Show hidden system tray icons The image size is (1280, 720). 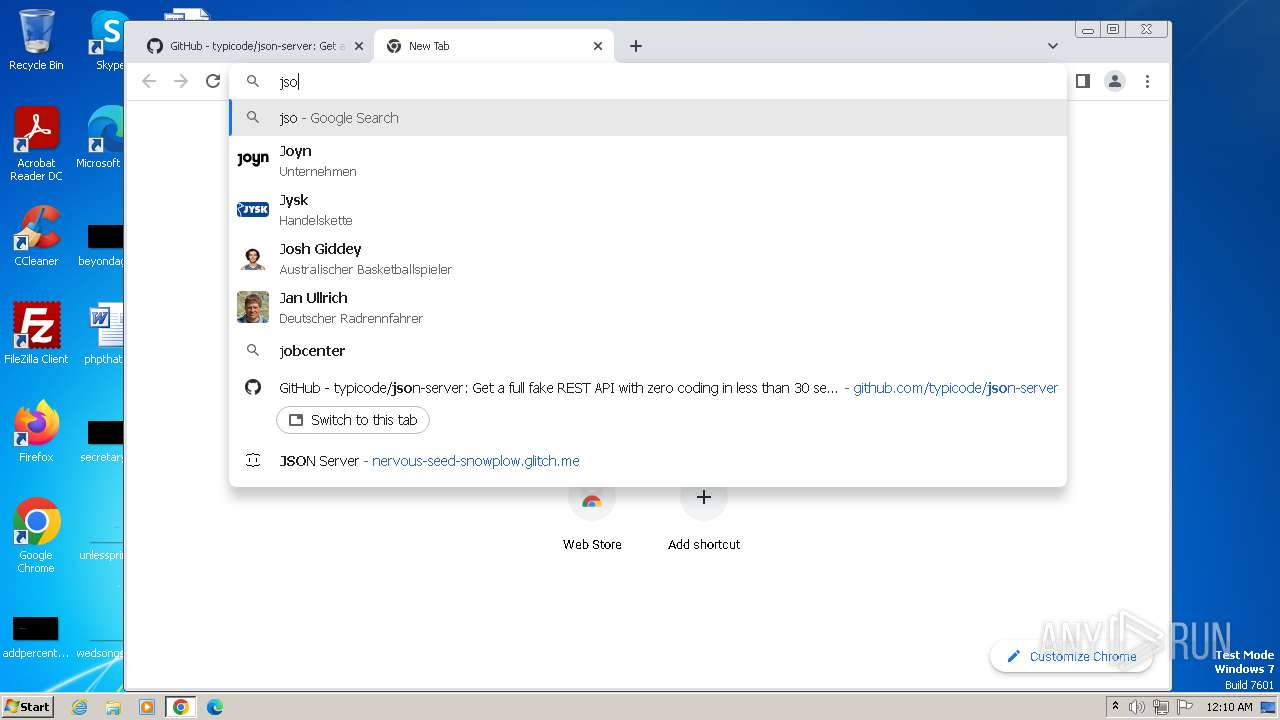[1116, 707]
